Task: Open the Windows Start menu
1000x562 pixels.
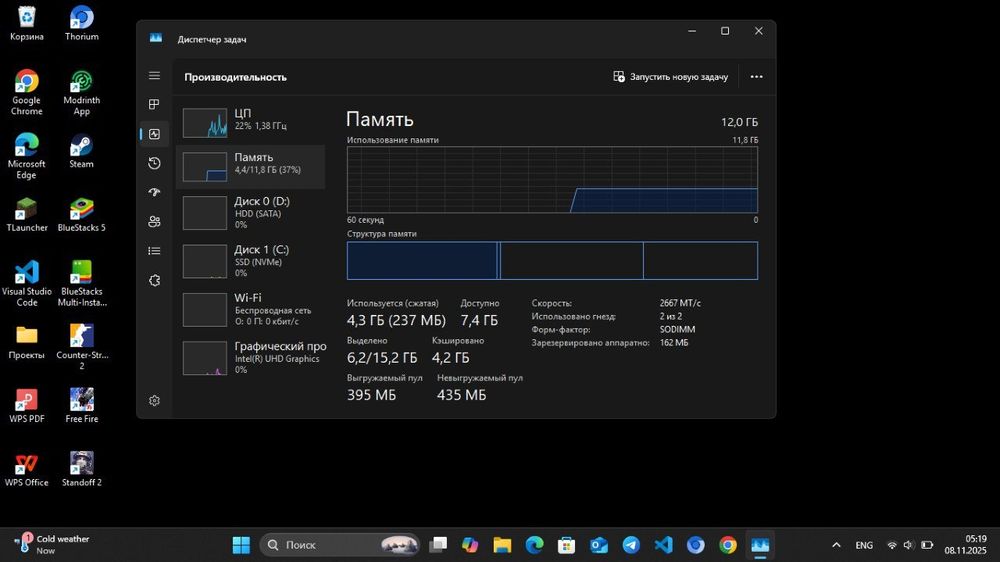Action: tap(241, 545)
